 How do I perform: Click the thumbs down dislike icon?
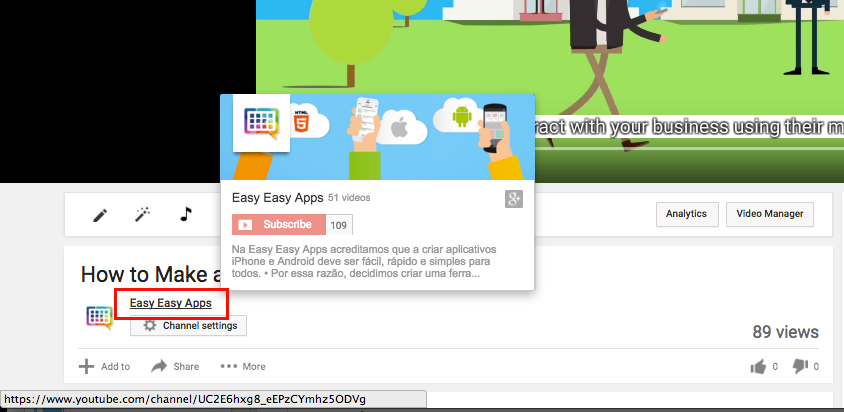coord(800,366)
